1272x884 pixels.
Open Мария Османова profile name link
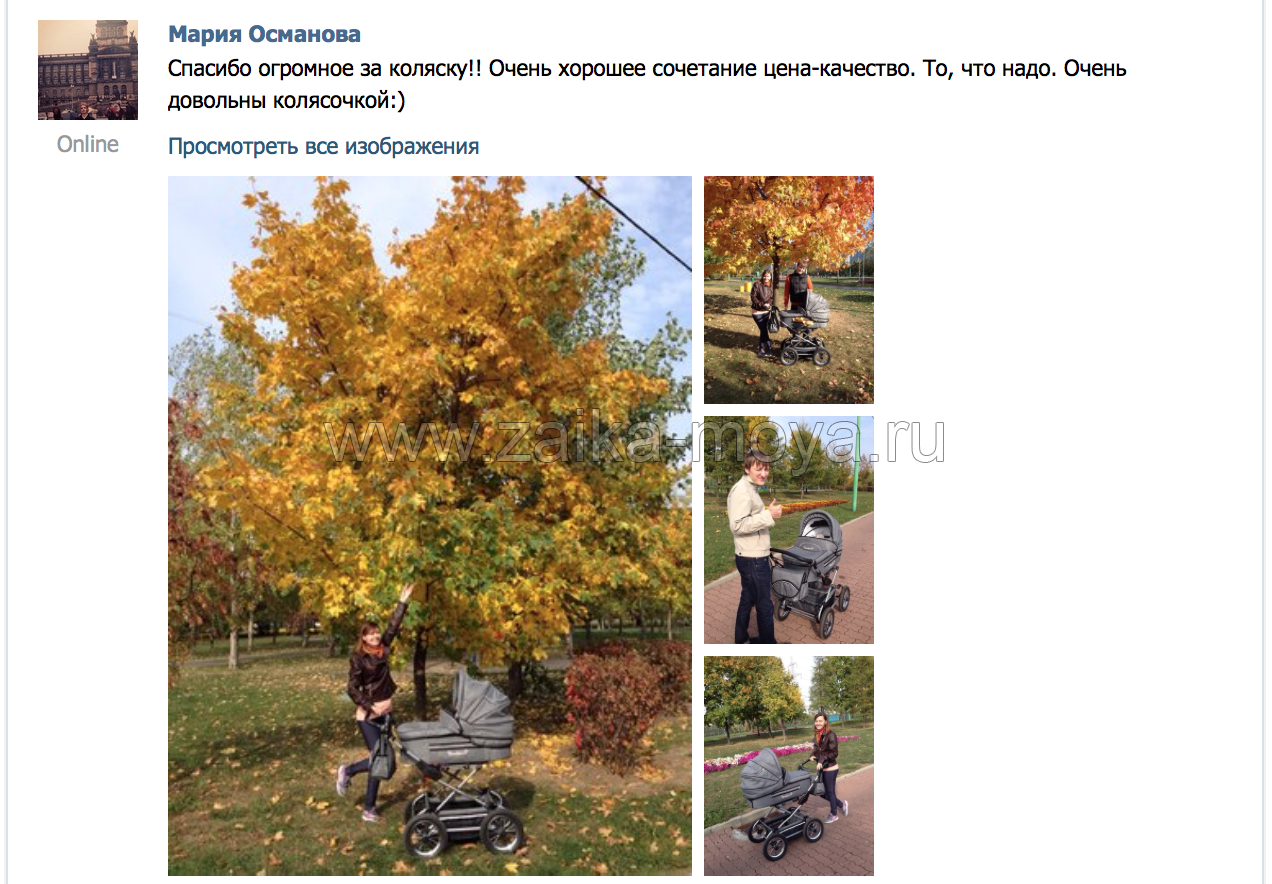click(x=264, y=34)
